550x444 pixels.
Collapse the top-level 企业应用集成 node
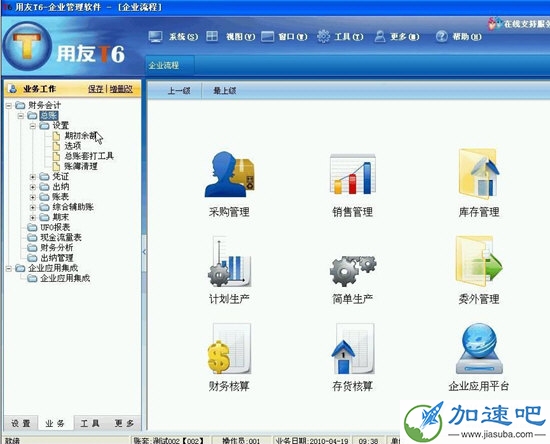[x=9, y=268]
